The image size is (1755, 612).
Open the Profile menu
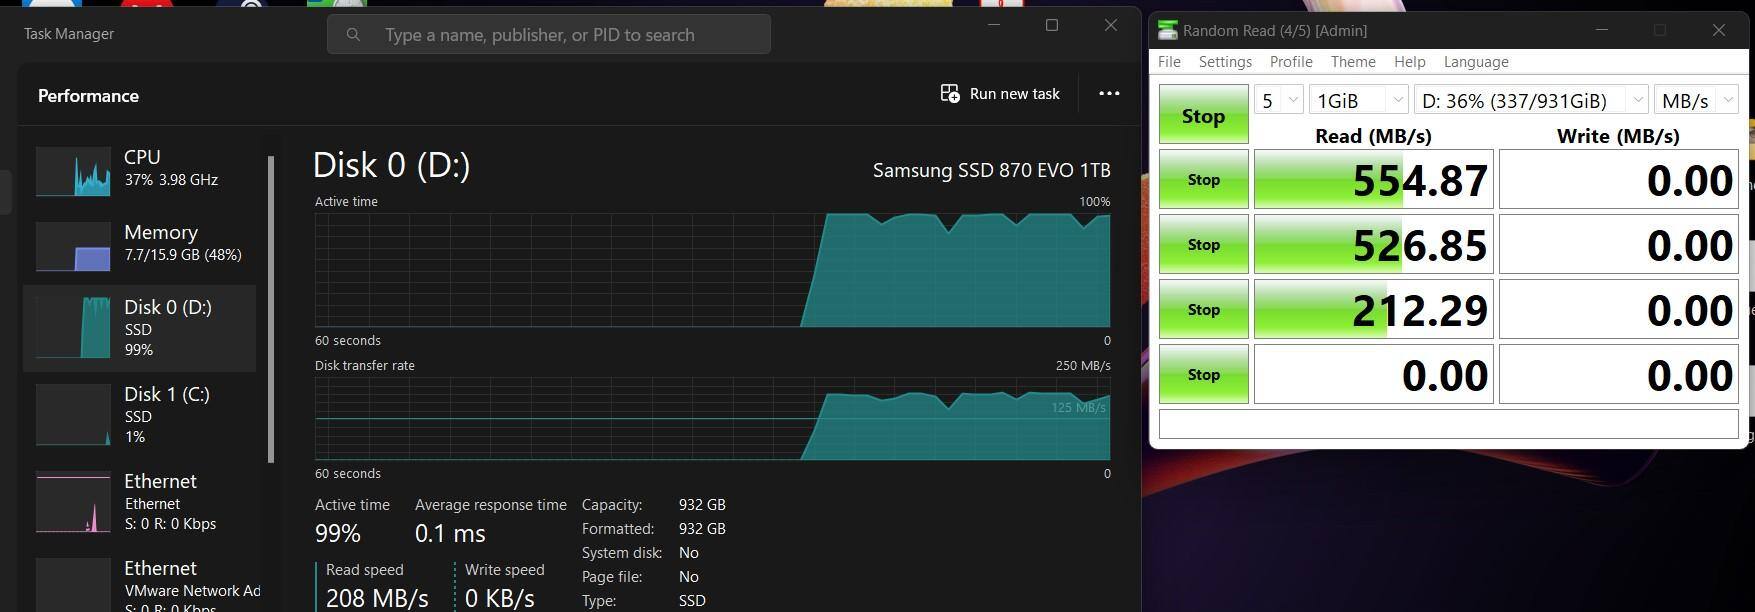click(x=1291, y=62)
